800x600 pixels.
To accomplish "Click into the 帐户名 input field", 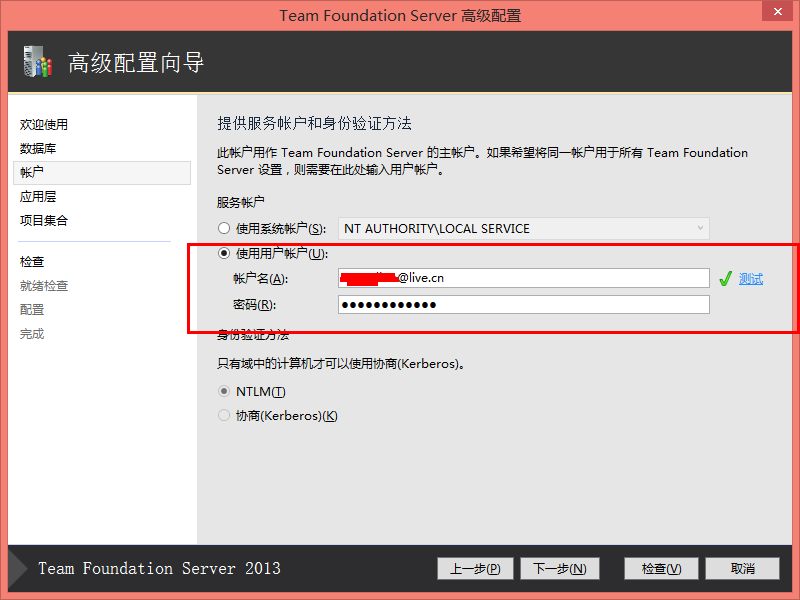I will tap(523, 278).
